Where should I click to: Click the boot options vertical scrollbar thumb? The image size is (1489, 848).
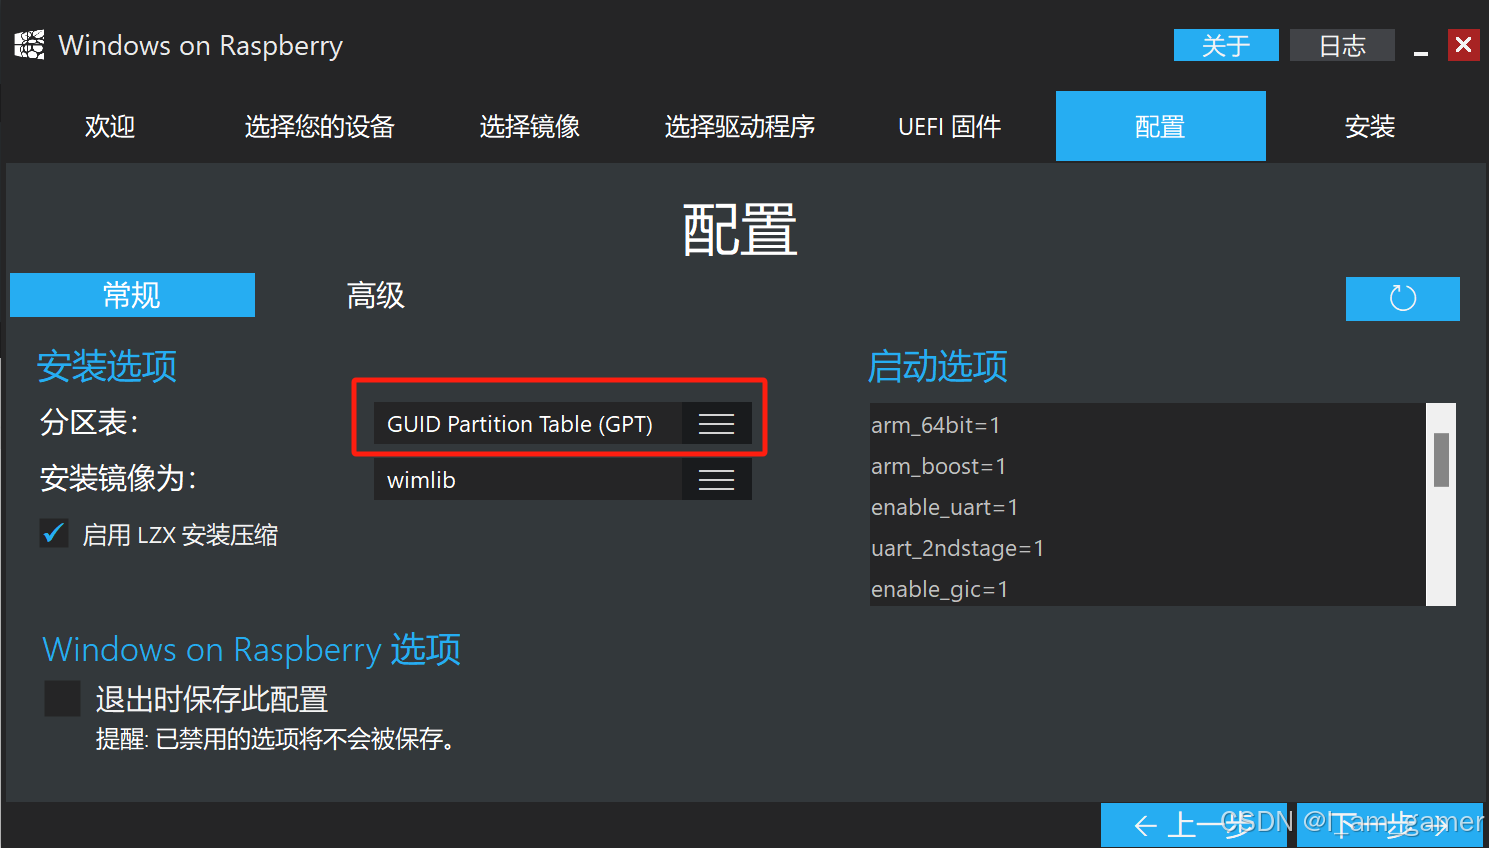click(1441, 460)
